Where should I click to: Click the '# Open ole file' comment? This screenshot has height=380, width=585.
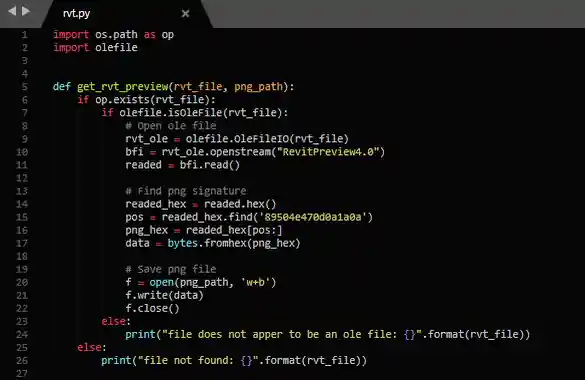point(171,126)
